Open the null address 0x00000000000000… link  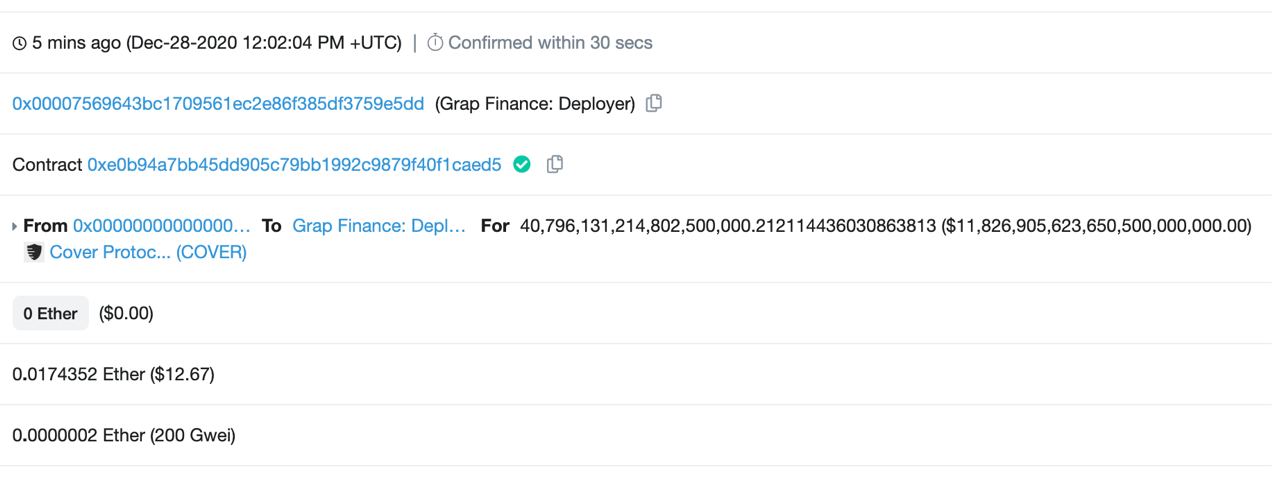tap(162, 226)
